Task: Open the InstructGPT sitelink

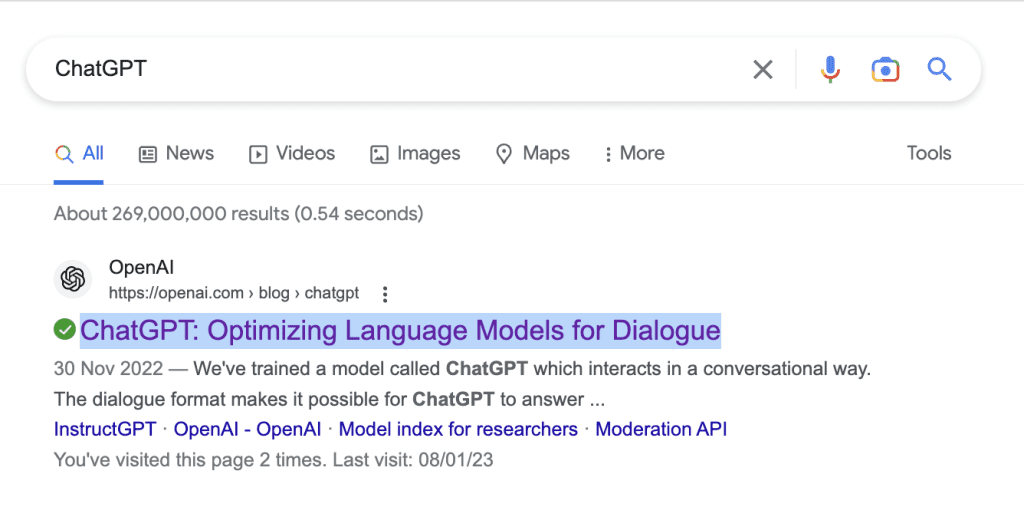Action: pyautogui.click(x=105, y=429)
